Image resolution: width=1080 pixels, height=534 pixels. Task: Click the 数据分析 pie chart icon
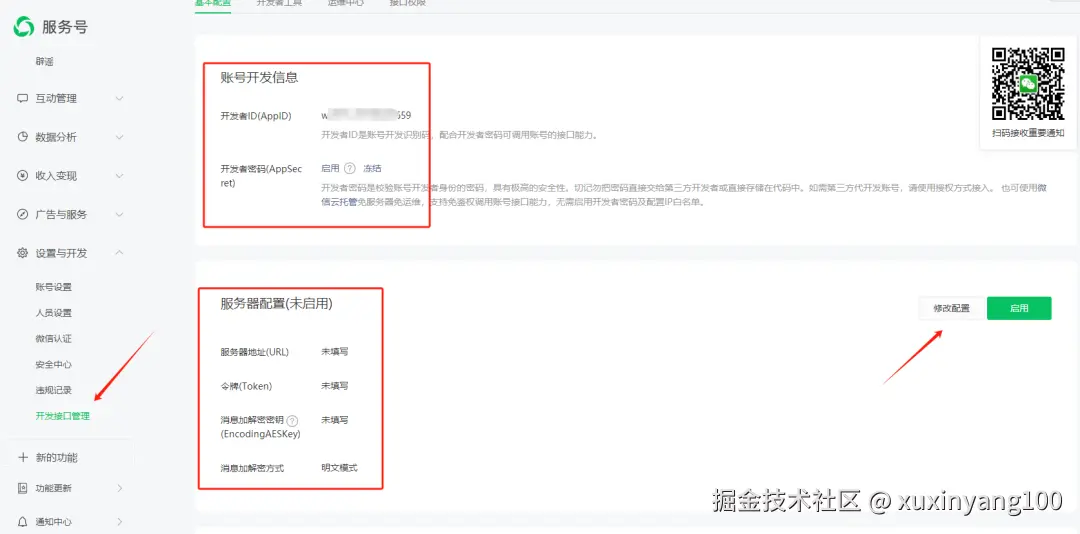(22, 137)
